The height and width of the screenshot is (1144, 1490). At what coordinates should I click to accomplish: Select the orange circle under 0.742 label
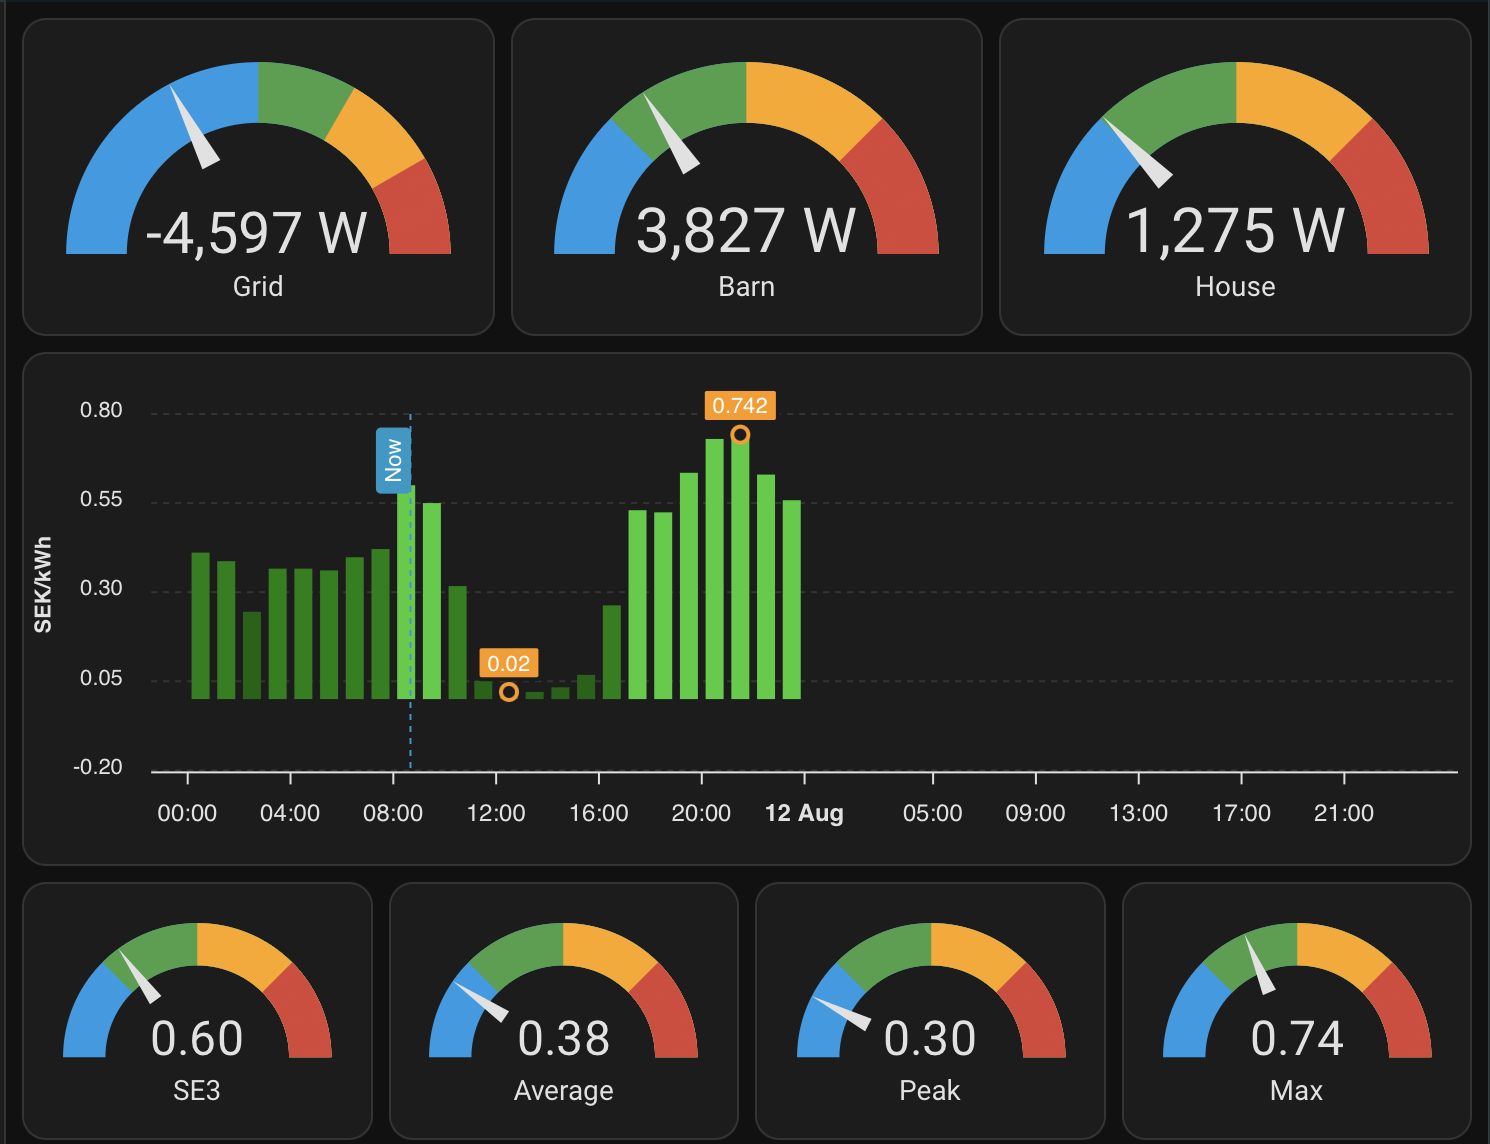point(740,435)
